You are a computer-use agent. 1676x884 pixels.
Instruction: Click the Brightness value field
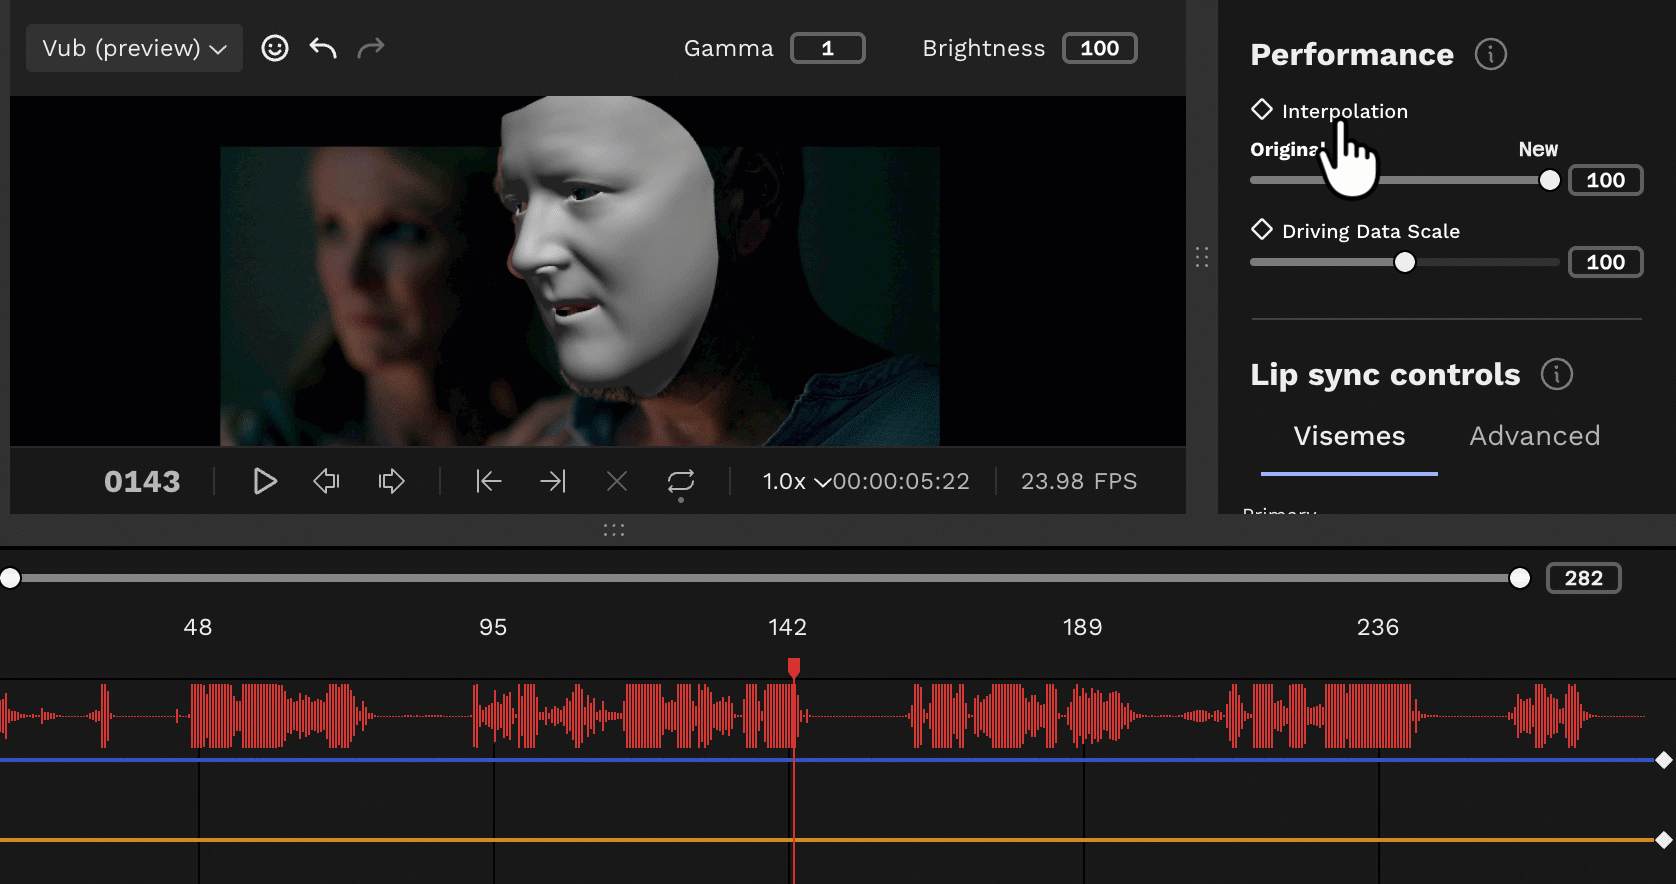(x=1100, y=48)
